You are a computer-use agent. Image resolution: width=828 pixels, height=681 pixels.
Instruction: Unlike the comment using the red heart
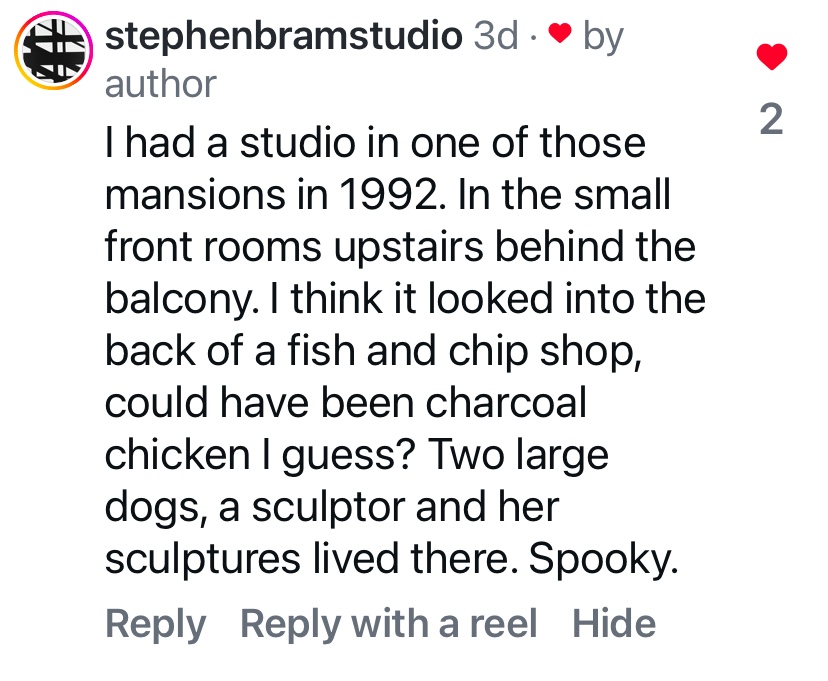[x=769, y=57]
